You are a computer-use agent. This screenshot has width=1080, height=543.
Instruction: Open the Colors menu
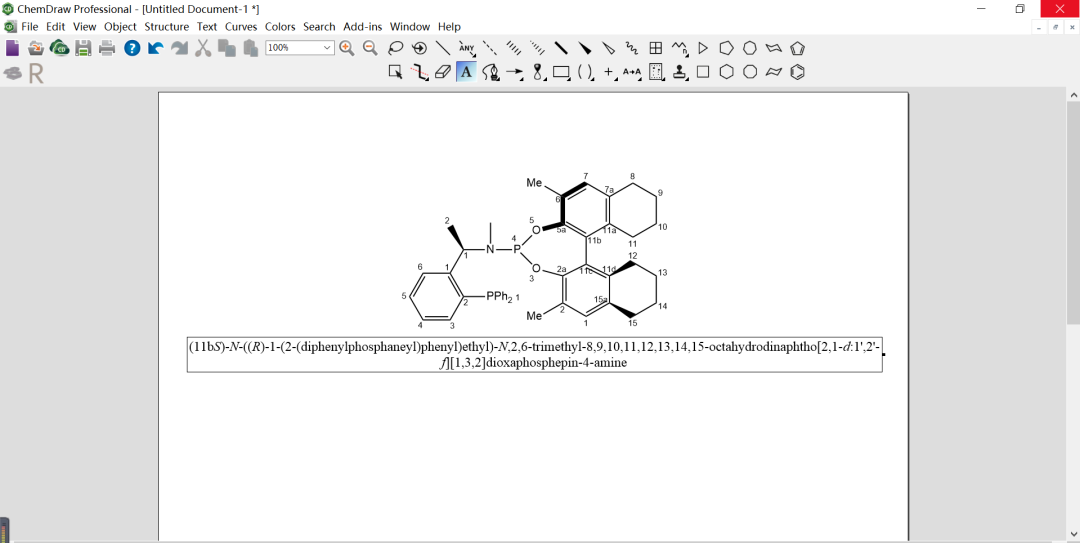click(280, 27)
